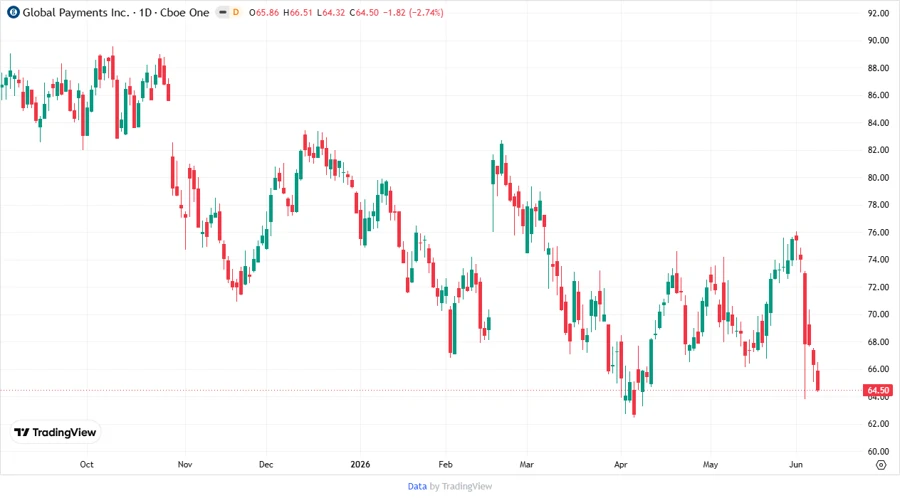Click the 82.00 price axis label

tap(878, 150)
